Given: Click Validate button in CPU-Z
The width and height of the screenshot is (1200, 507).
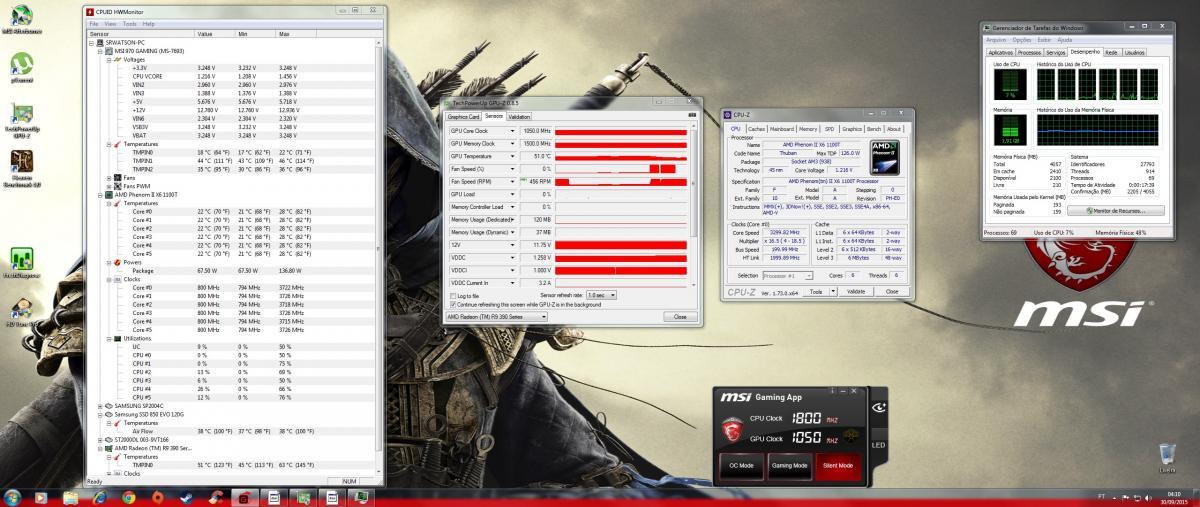Looking at the screenshot, I should point(855,291).
